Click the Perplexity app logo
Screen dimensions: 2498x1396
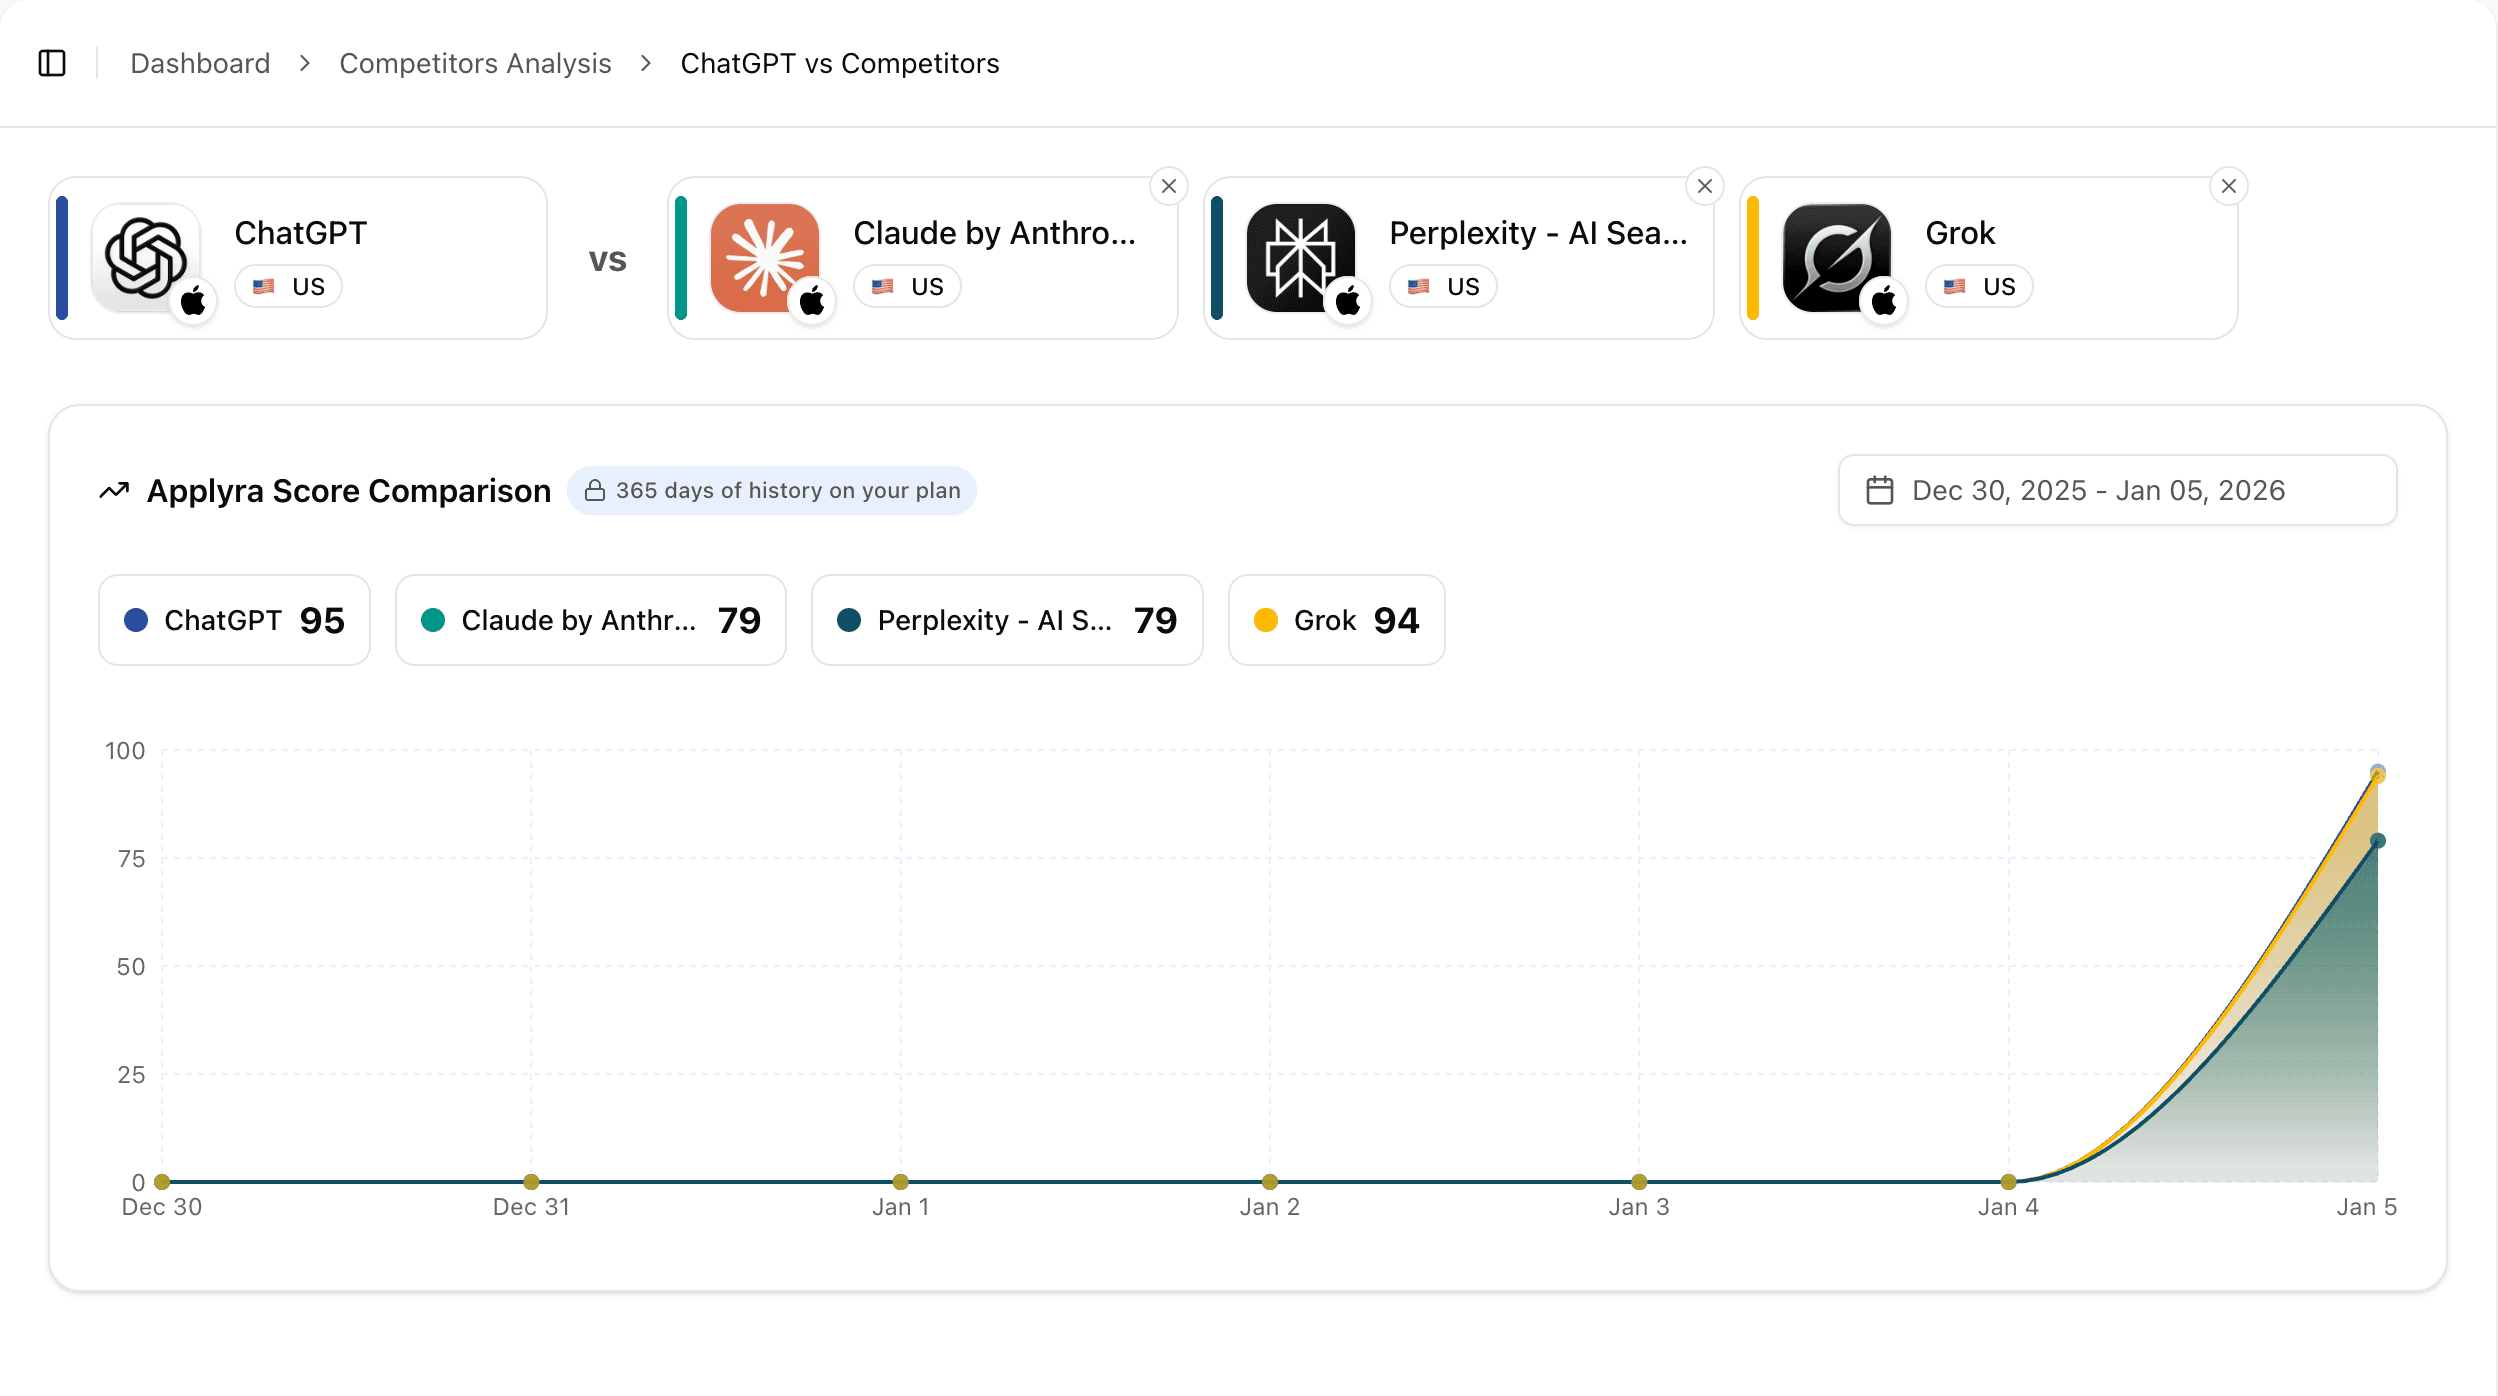[1300, 257]
